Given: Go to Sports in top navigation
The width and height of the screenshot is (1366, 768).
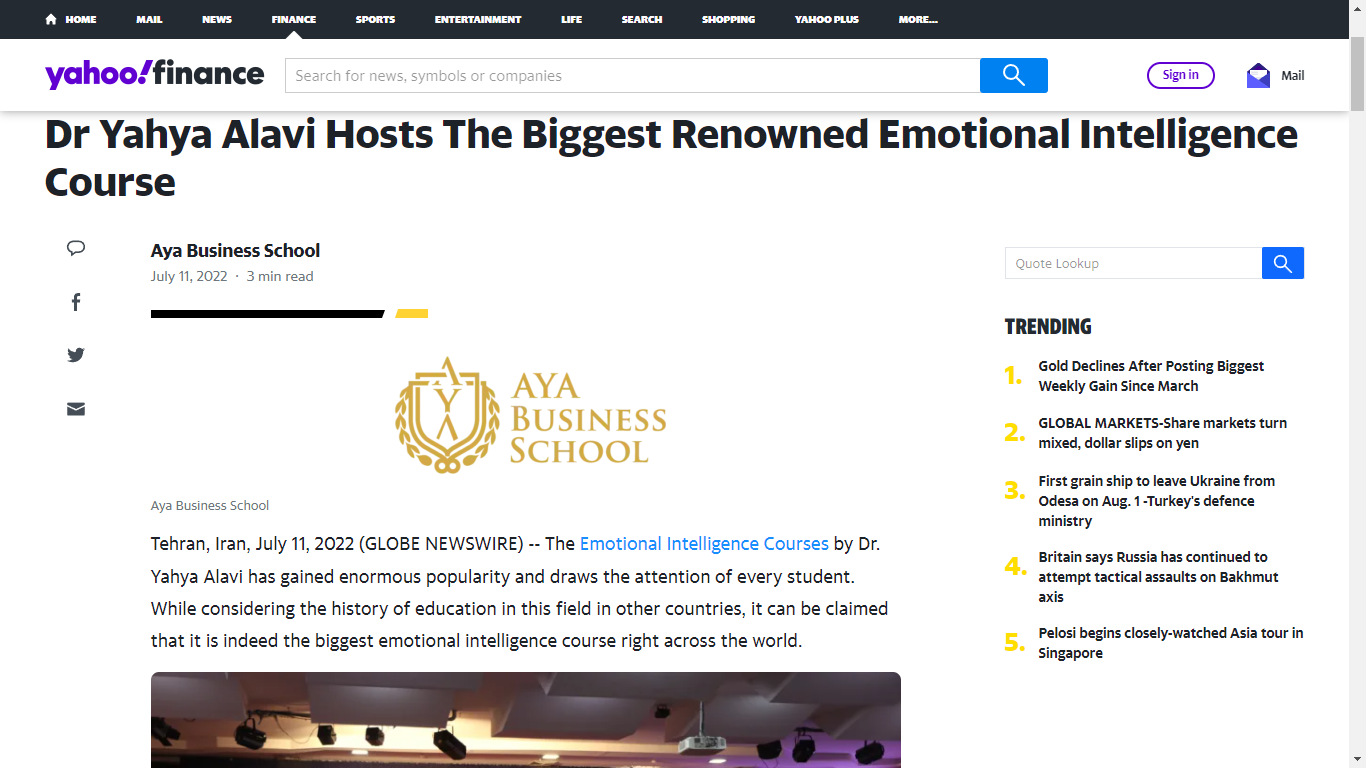Looking at the screenshot, I should tap(375, 19).
